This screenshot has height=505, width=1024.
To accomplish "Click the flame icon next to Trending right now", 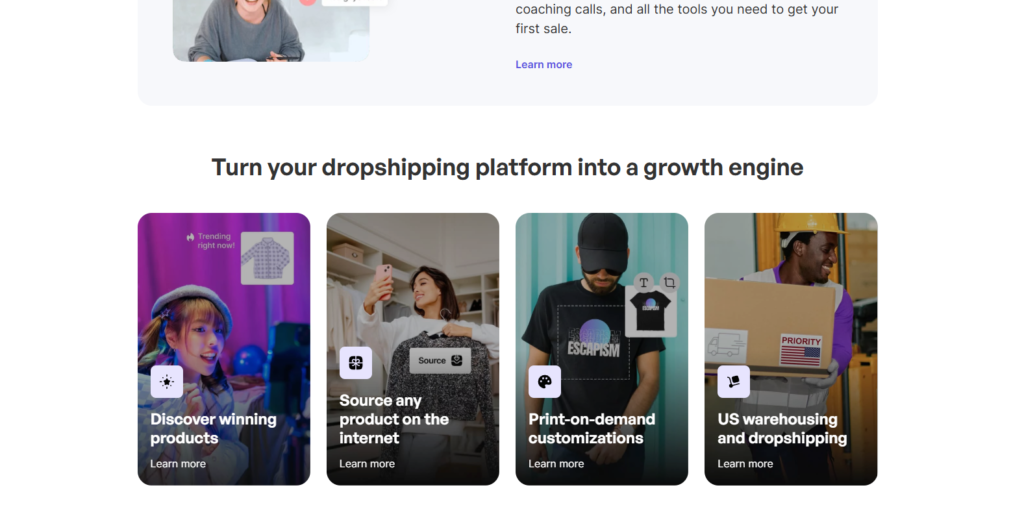I will [x=190, y=237].
